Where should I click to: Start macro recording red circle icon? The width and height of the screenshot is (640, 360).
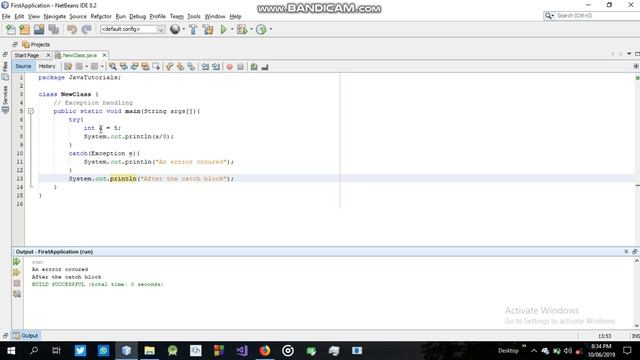229,67
